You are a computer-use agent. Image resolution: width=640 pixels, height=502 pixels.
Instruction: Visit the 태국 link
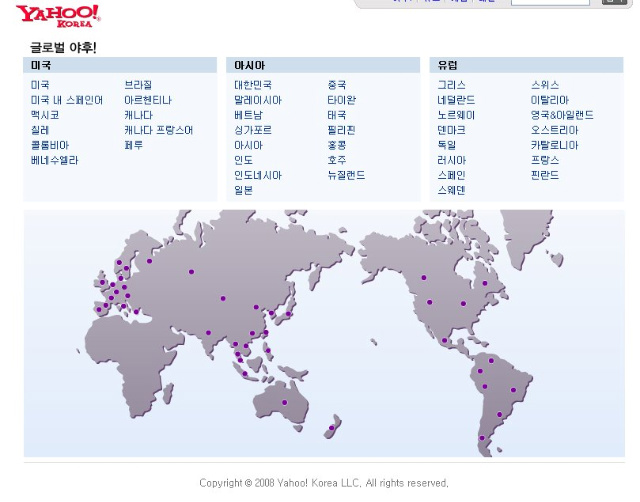click(x=337, y=115)
